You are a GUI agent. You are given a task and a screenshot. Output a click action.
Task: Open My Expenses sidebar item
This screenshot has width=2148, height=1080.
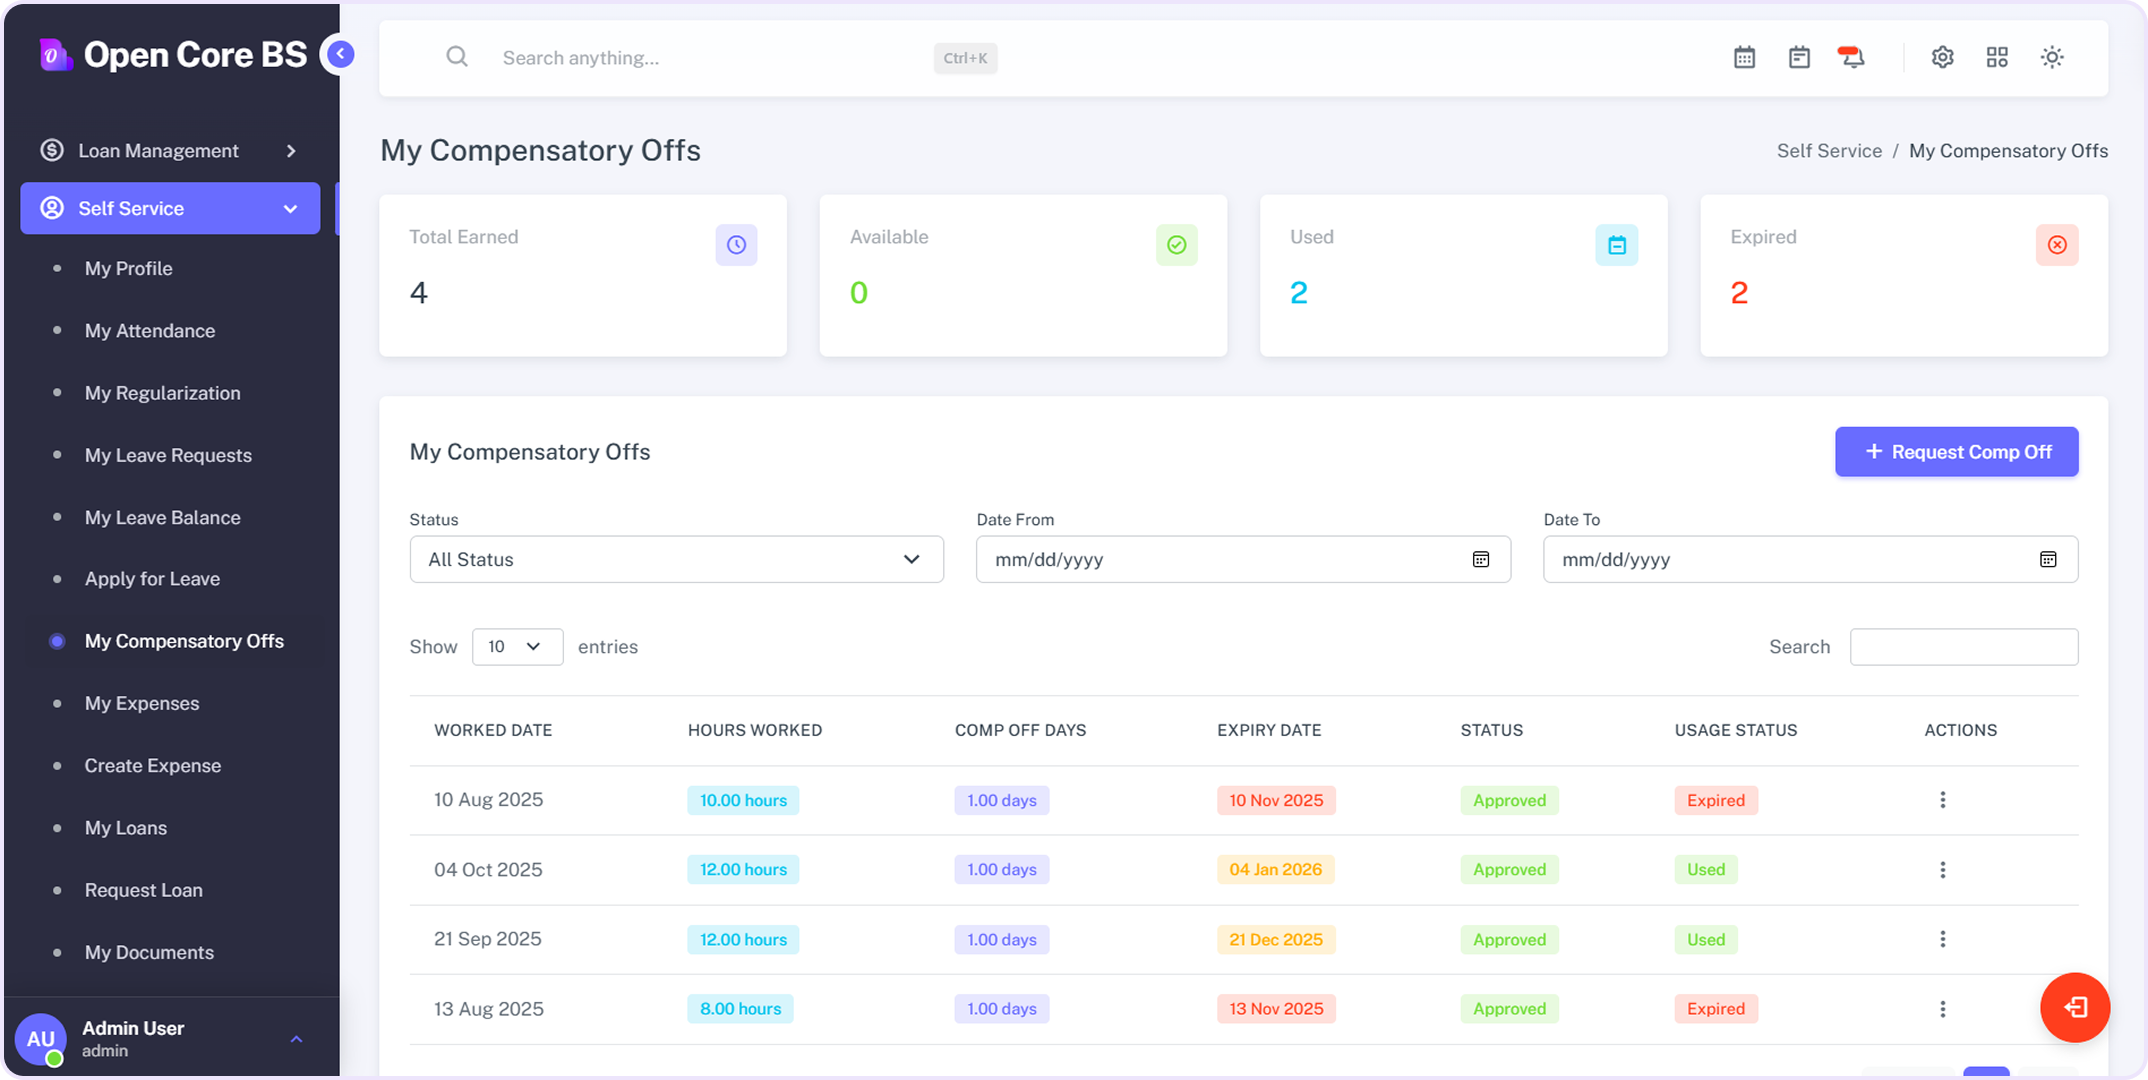pyautogui.click(x=142, y=703)
